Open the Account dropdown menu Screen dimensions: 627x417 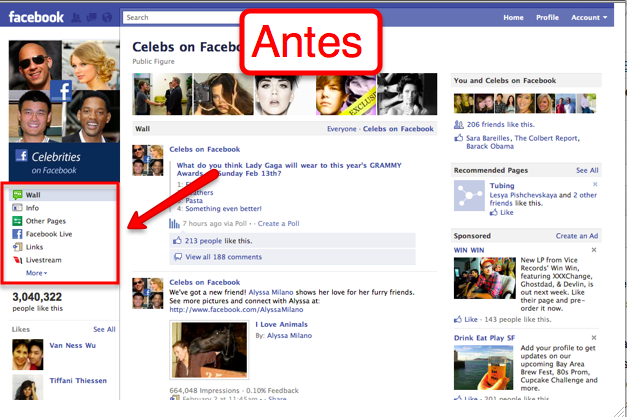point(589,18)
